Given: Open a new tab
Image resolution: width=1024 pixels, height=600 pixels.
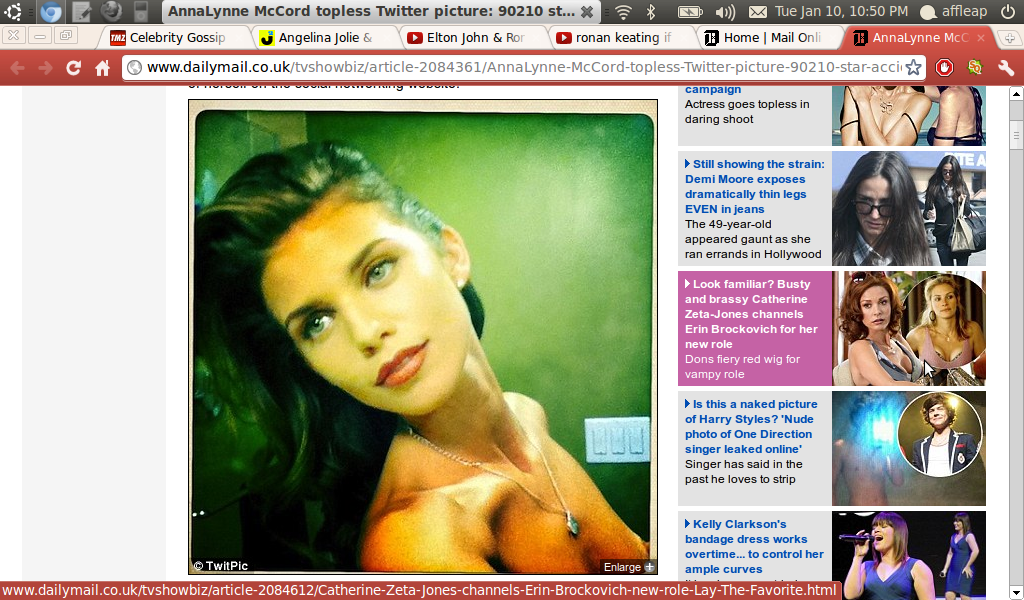Looking at the screenshot, I should pos(1008,37).
